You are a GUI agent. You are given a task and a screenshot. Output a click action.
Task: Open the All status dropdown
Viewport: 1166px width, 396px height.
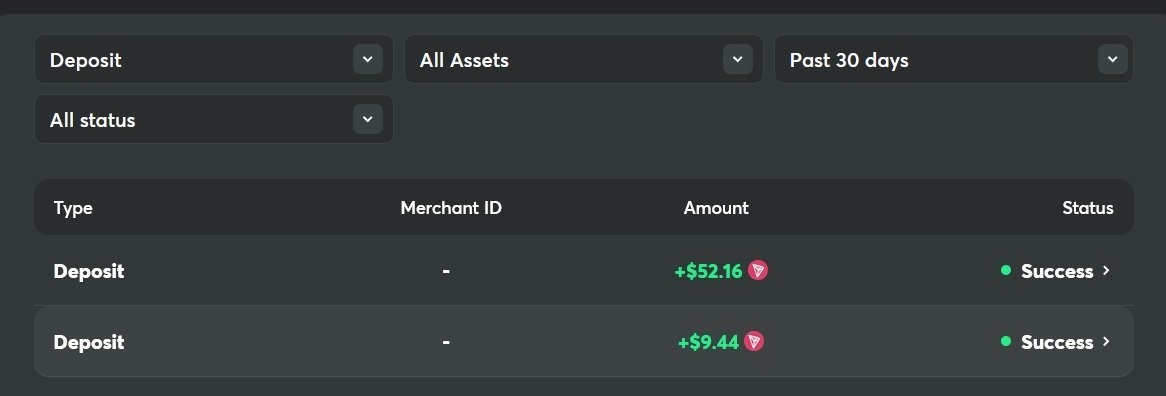[213, 119]
